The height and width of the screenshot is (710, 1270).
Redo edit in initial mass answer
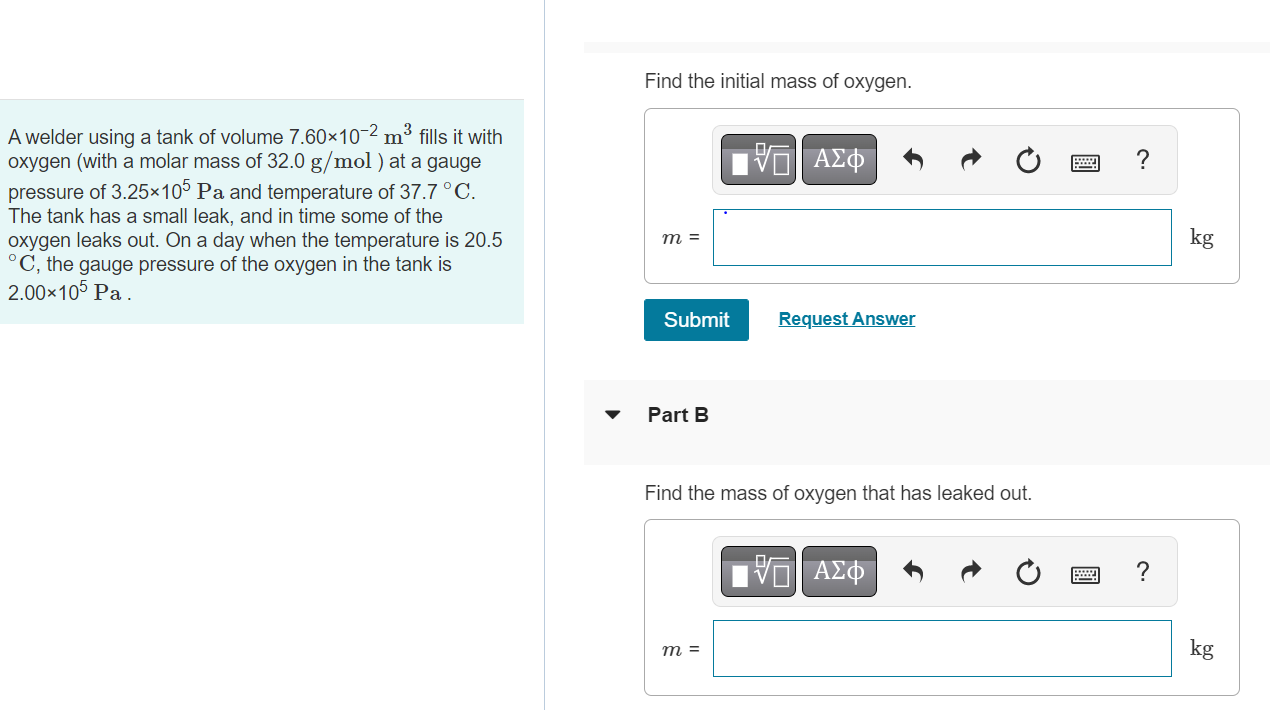click(970, 160)
